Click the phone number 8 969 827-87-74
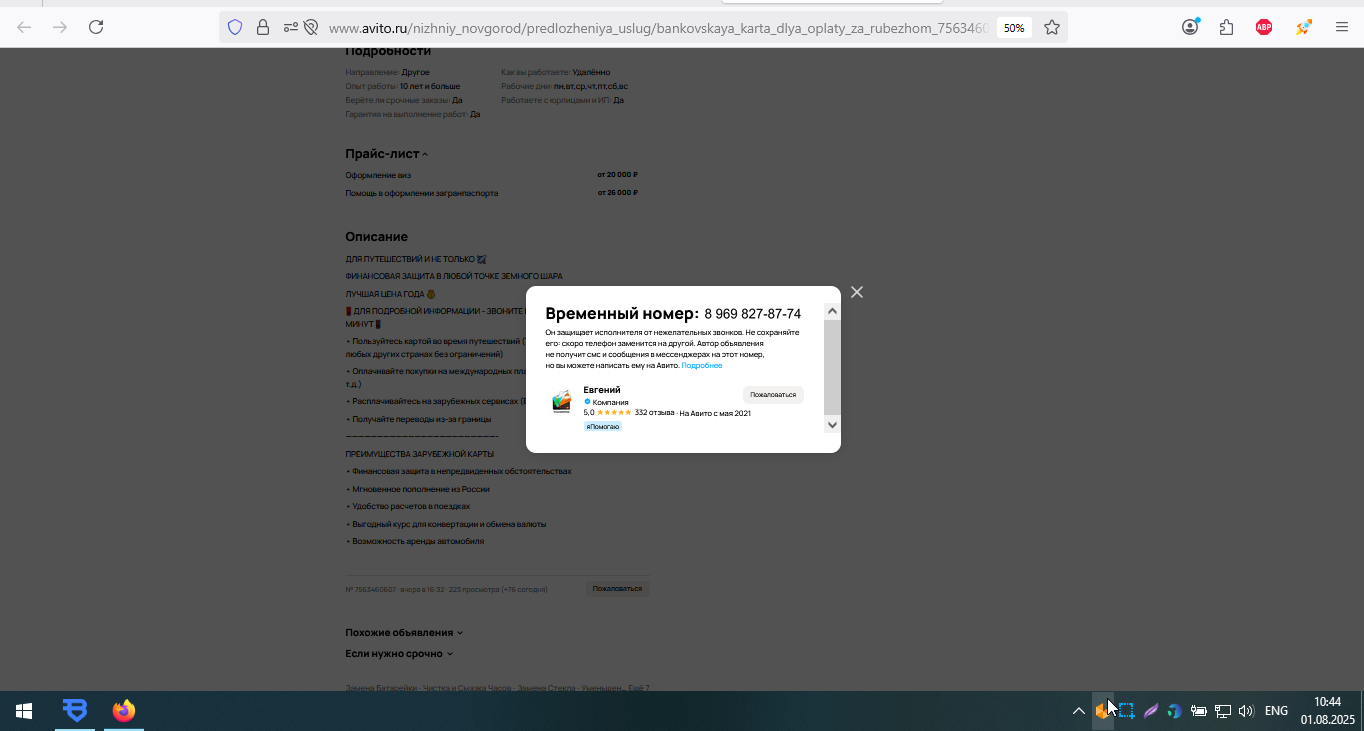Screen dimensions: 1364x731 tap(752, 314)
